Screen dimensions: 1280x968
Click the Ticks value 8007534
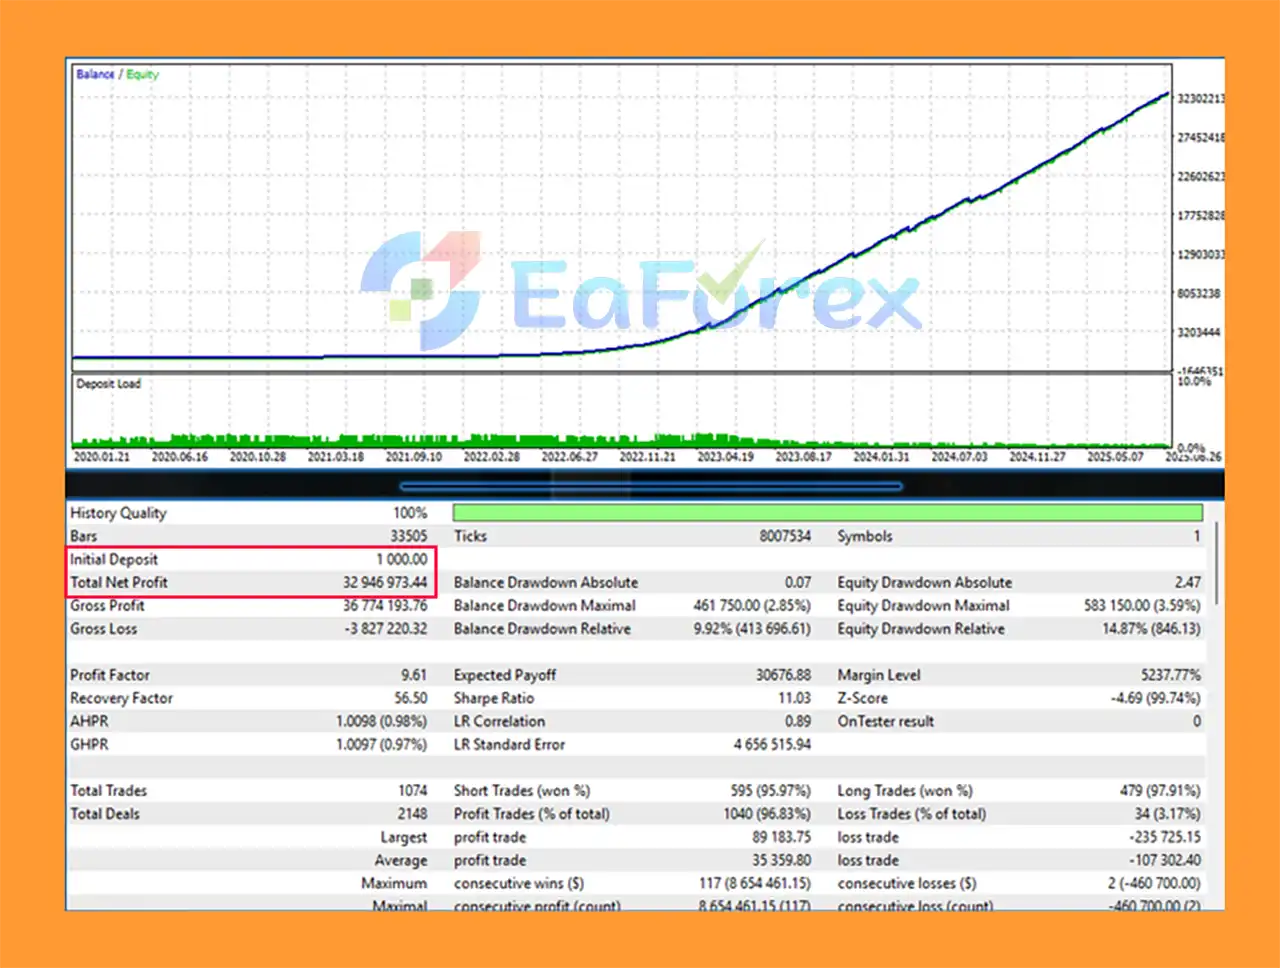pos(785,536)
